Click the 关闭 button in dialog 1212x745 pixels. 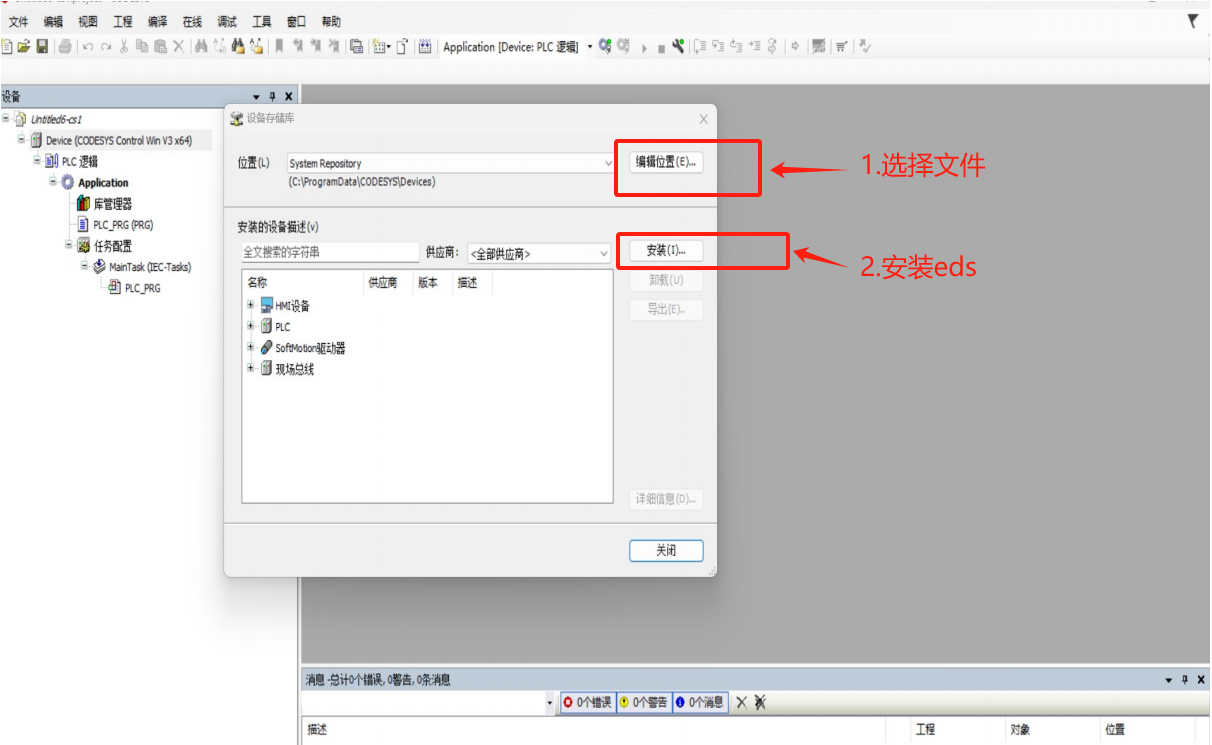pos(666,550)
